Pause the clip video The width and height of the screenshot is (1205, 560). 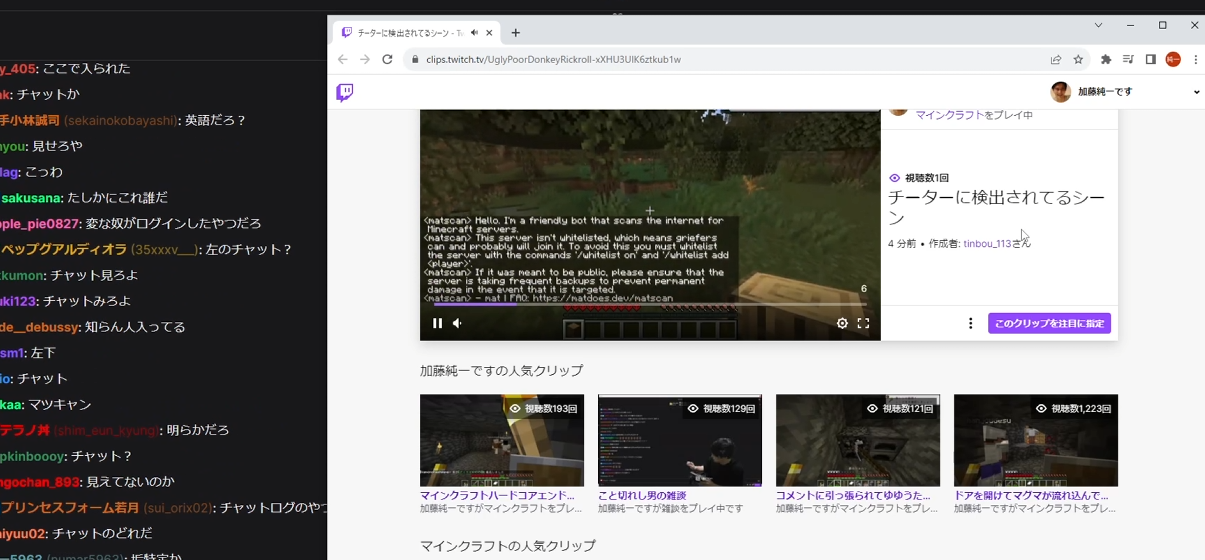click(437, 323)
